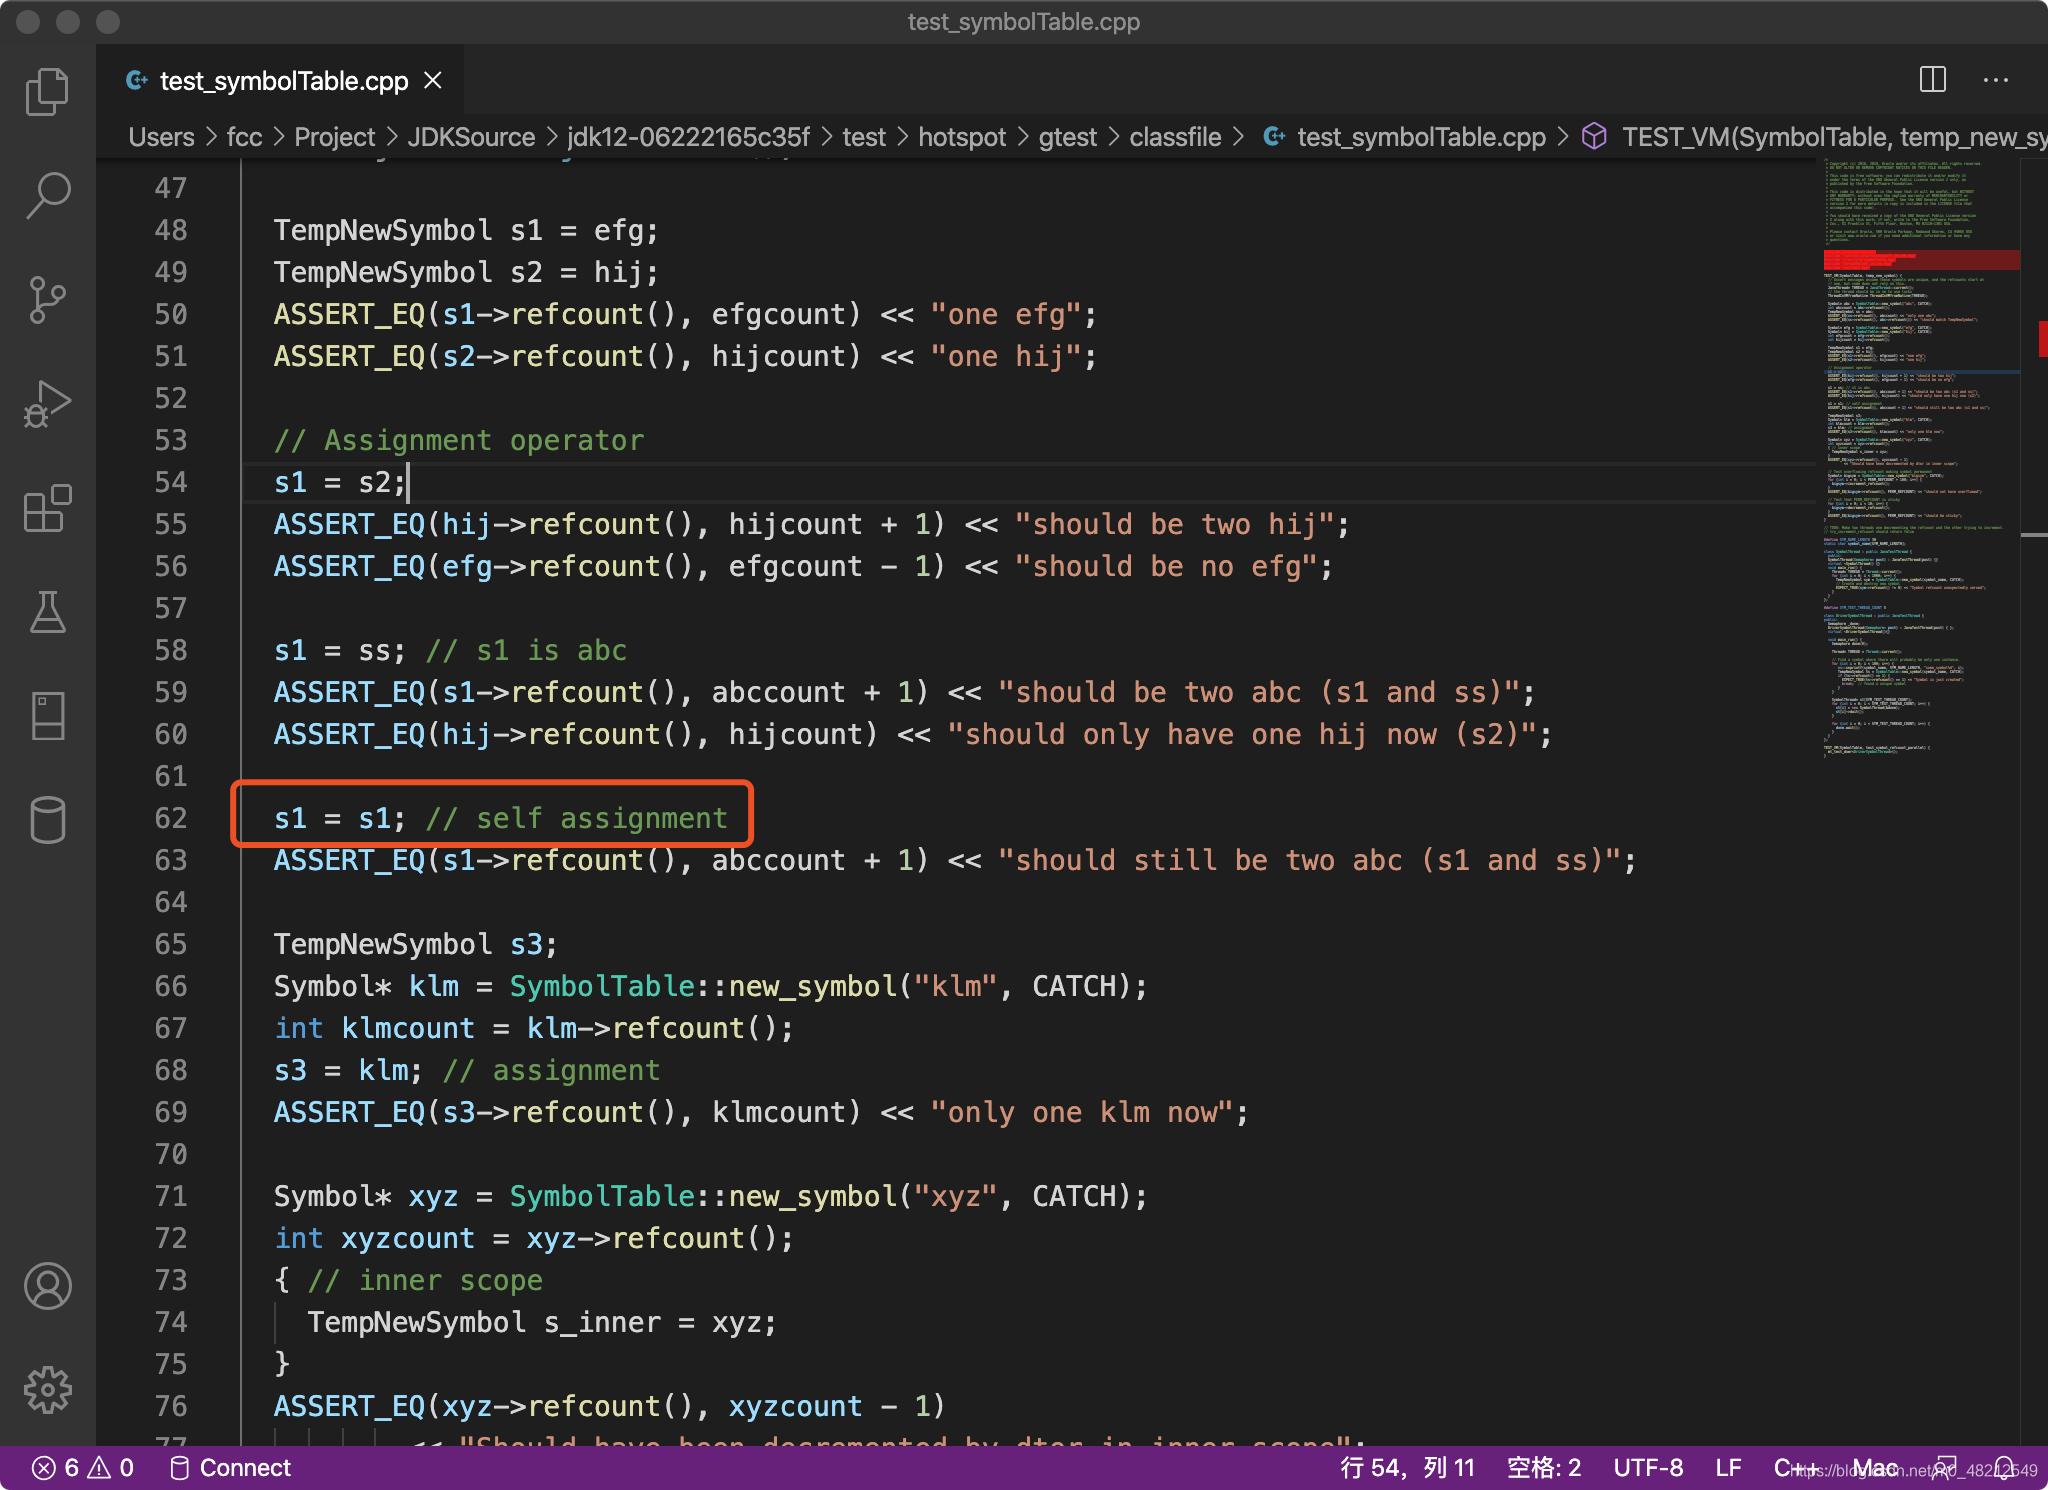The height and width of the screenshot is (1490, 2048).
Task: Click hotspot breadcrumb segment
Action: [x=962, y=137]
